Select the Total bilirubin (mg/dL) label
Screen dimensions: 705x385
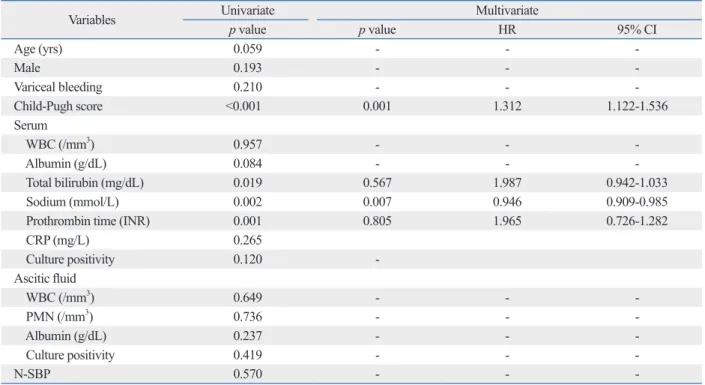pyautogui.click(x=85, y=183)
